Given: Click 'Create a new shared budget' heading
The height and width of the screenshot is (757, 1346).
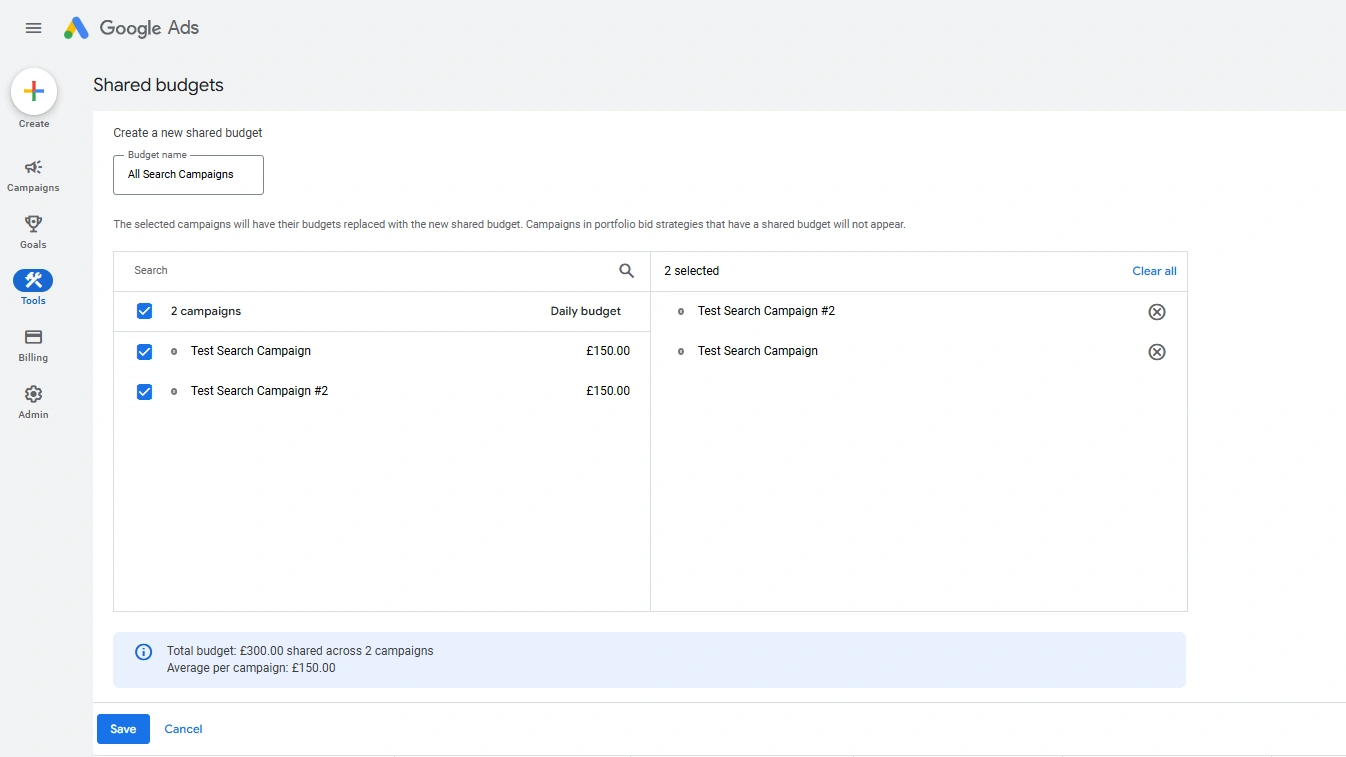Looking at the screenshot, I should coord(188,133).
